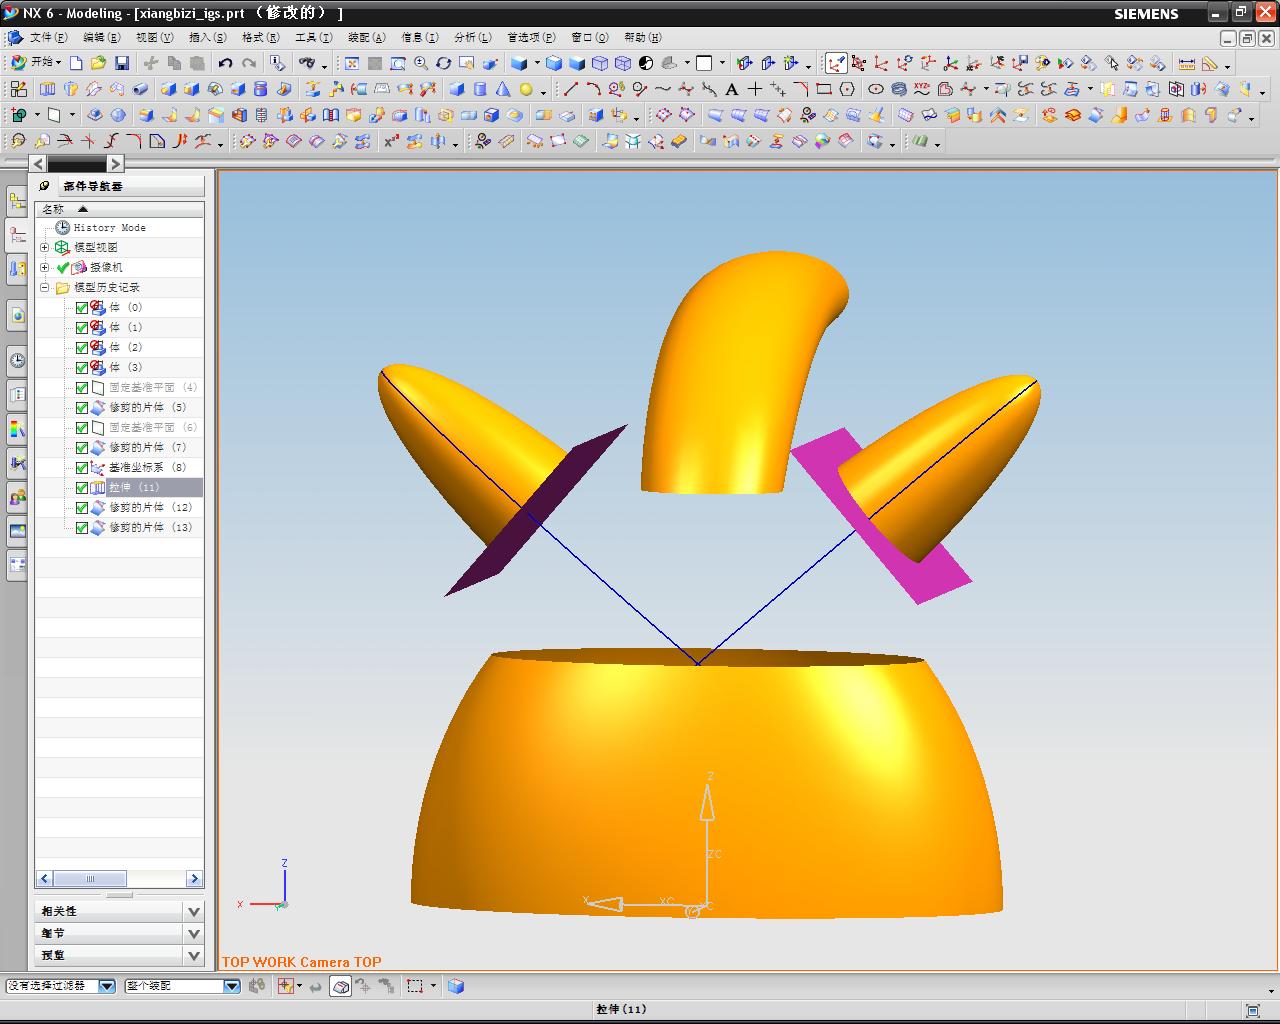
Task: Toggle checkbox for 体 (1)
Action: pyautogui.click(x=82, y=327)
